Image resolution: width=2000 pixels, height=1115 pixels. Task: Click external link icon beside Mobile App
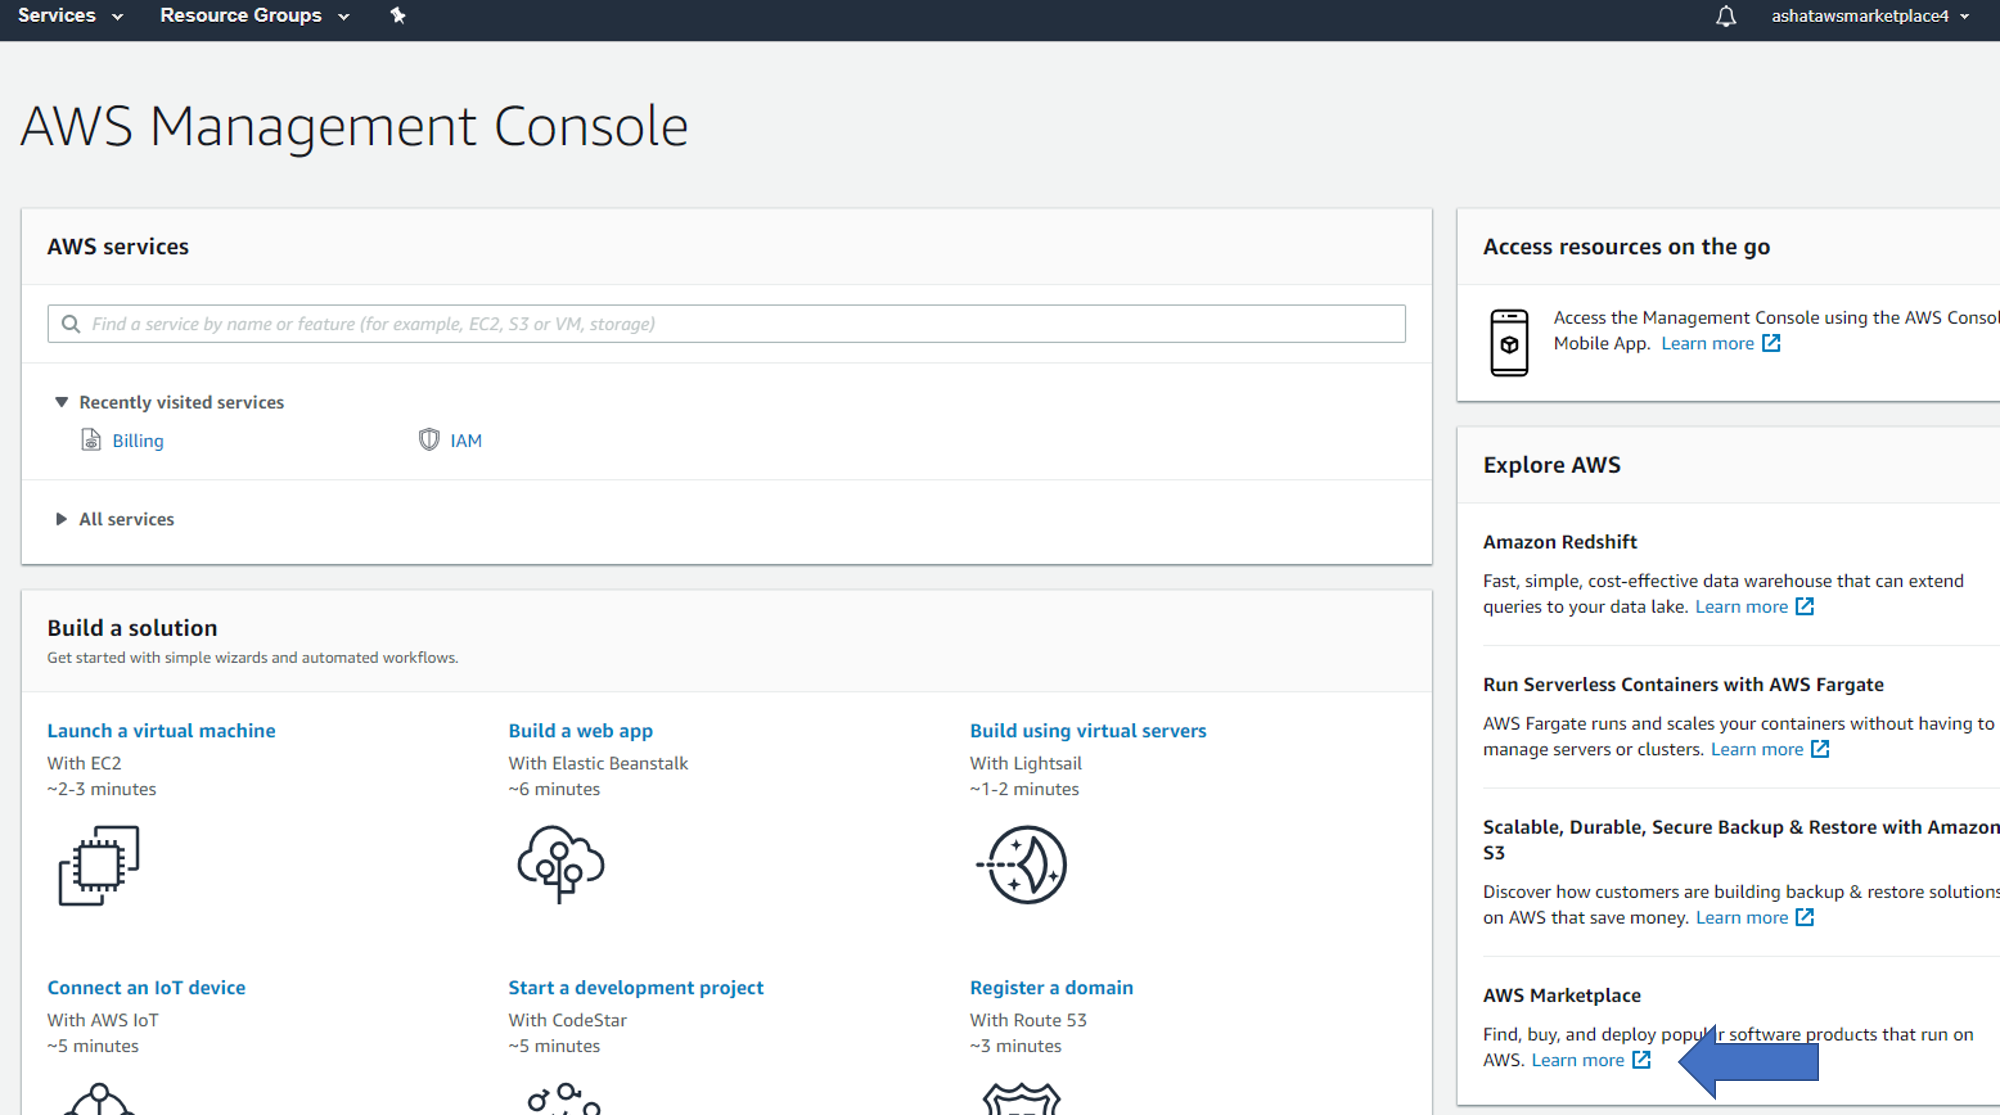(1771, 343)
